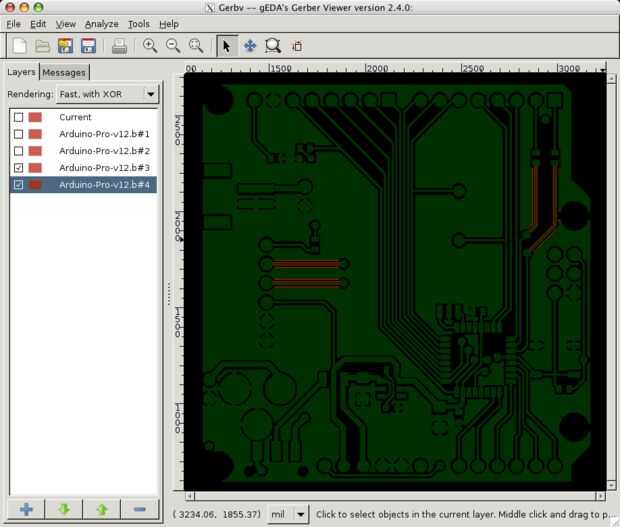This screenshot has width=620, height=527.
Task: Open the View menu
Action: [65, 24]
